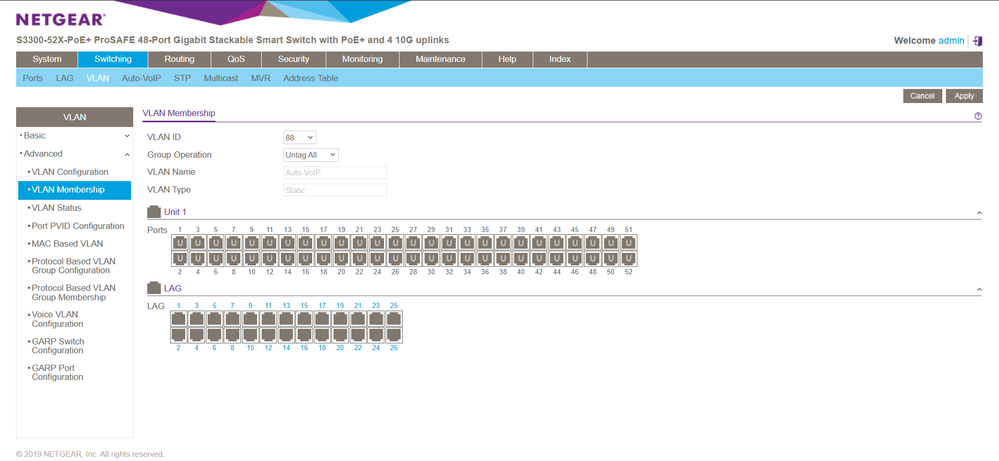Image resolution: width=999 pixels, height=461 pixels.
Task: Click Unit 1 port 39 icon
Action: pos(522,243)
